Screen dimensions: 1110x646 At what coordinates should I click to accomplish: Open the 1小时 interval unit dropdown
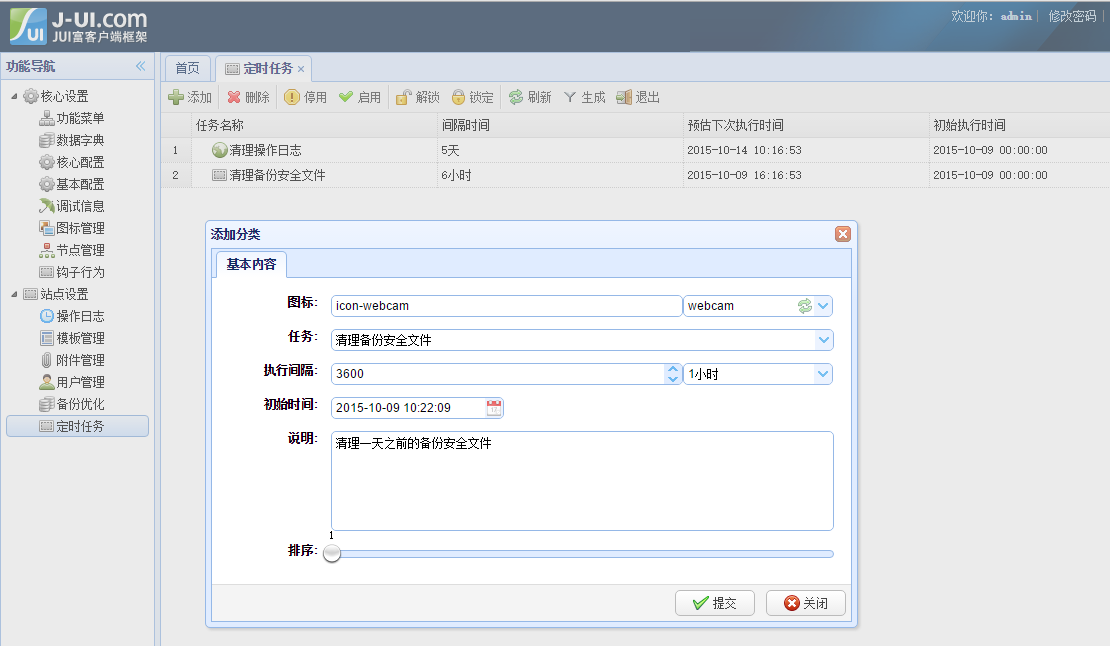pos(823,374)
